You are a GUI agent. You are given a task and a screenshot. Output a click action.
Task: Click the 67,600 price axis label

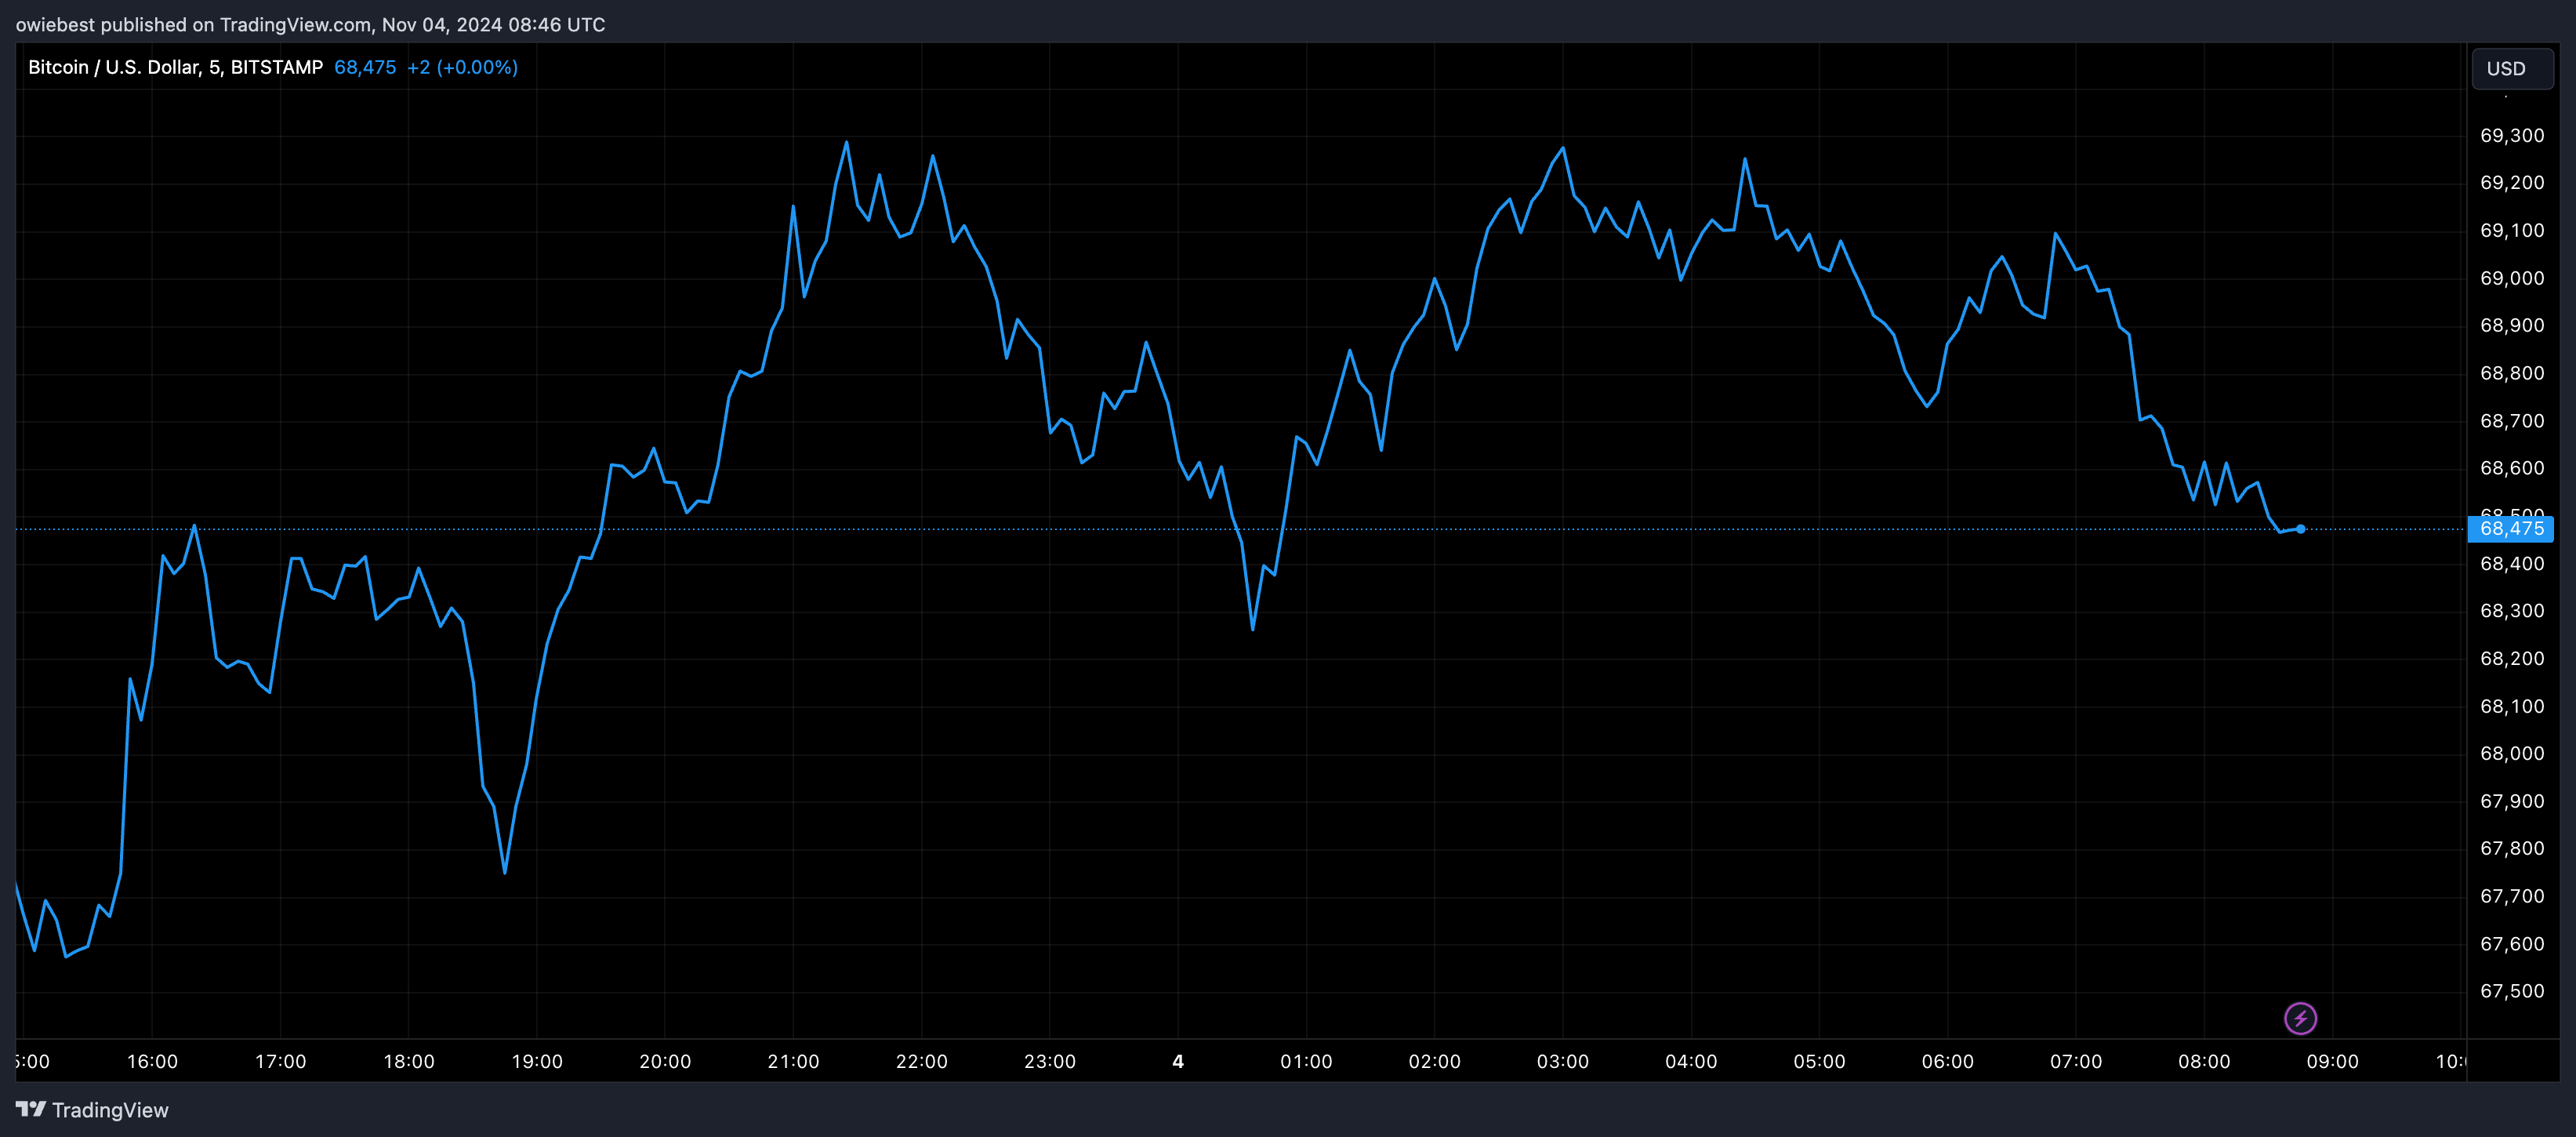click(2512, 943)
